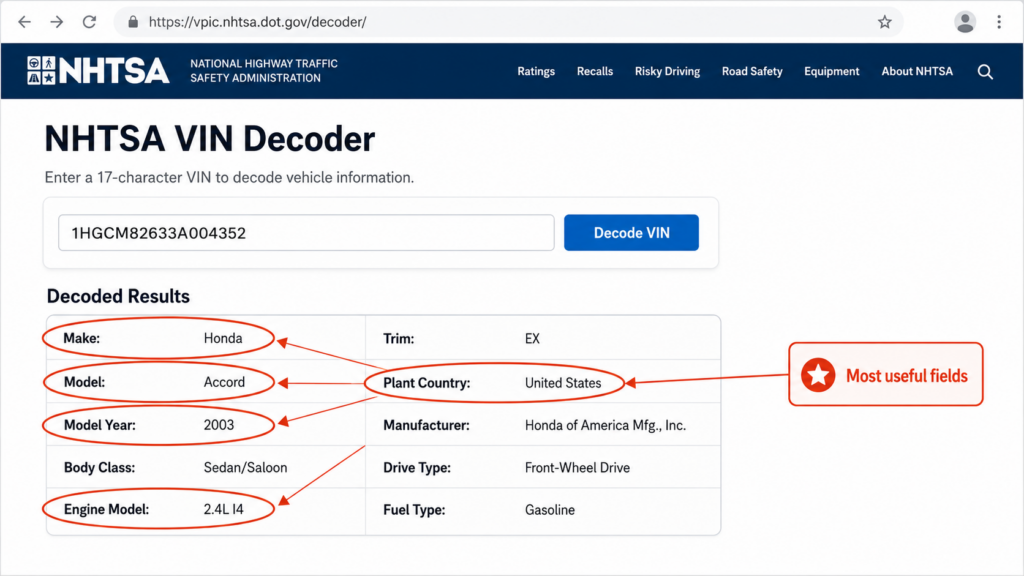Click the Model Year value 2003
This screenshot has width=1024, height=576.
click(x=219, y=425)
